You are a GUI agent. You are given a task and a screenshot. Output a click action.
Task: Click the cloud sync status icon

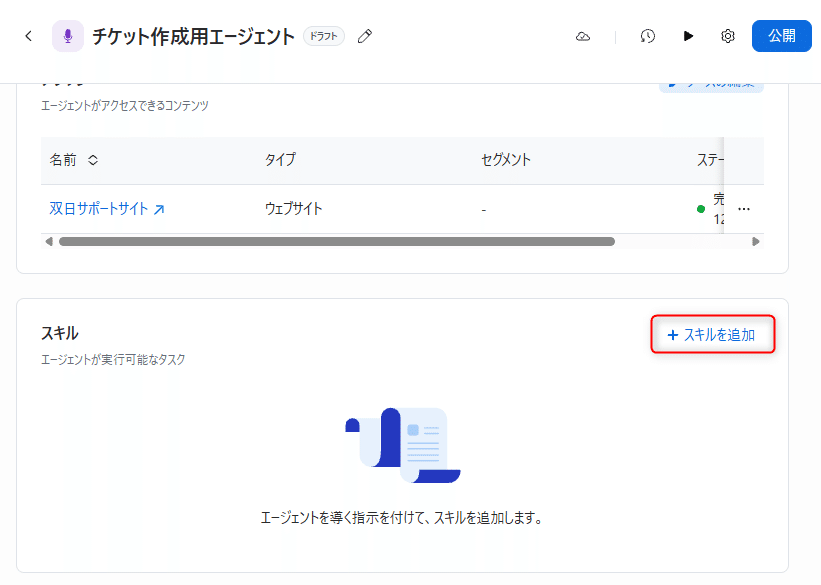[x=583, y=35]
